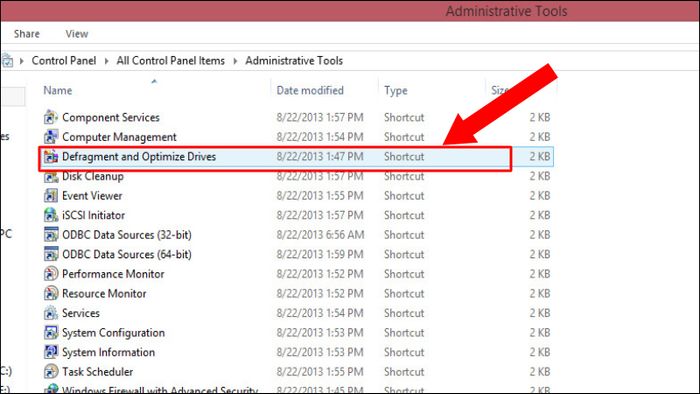Viewport: 700px width, 394px height.
Task: Select the System Configuration file name
Action: tap(113, 333)
